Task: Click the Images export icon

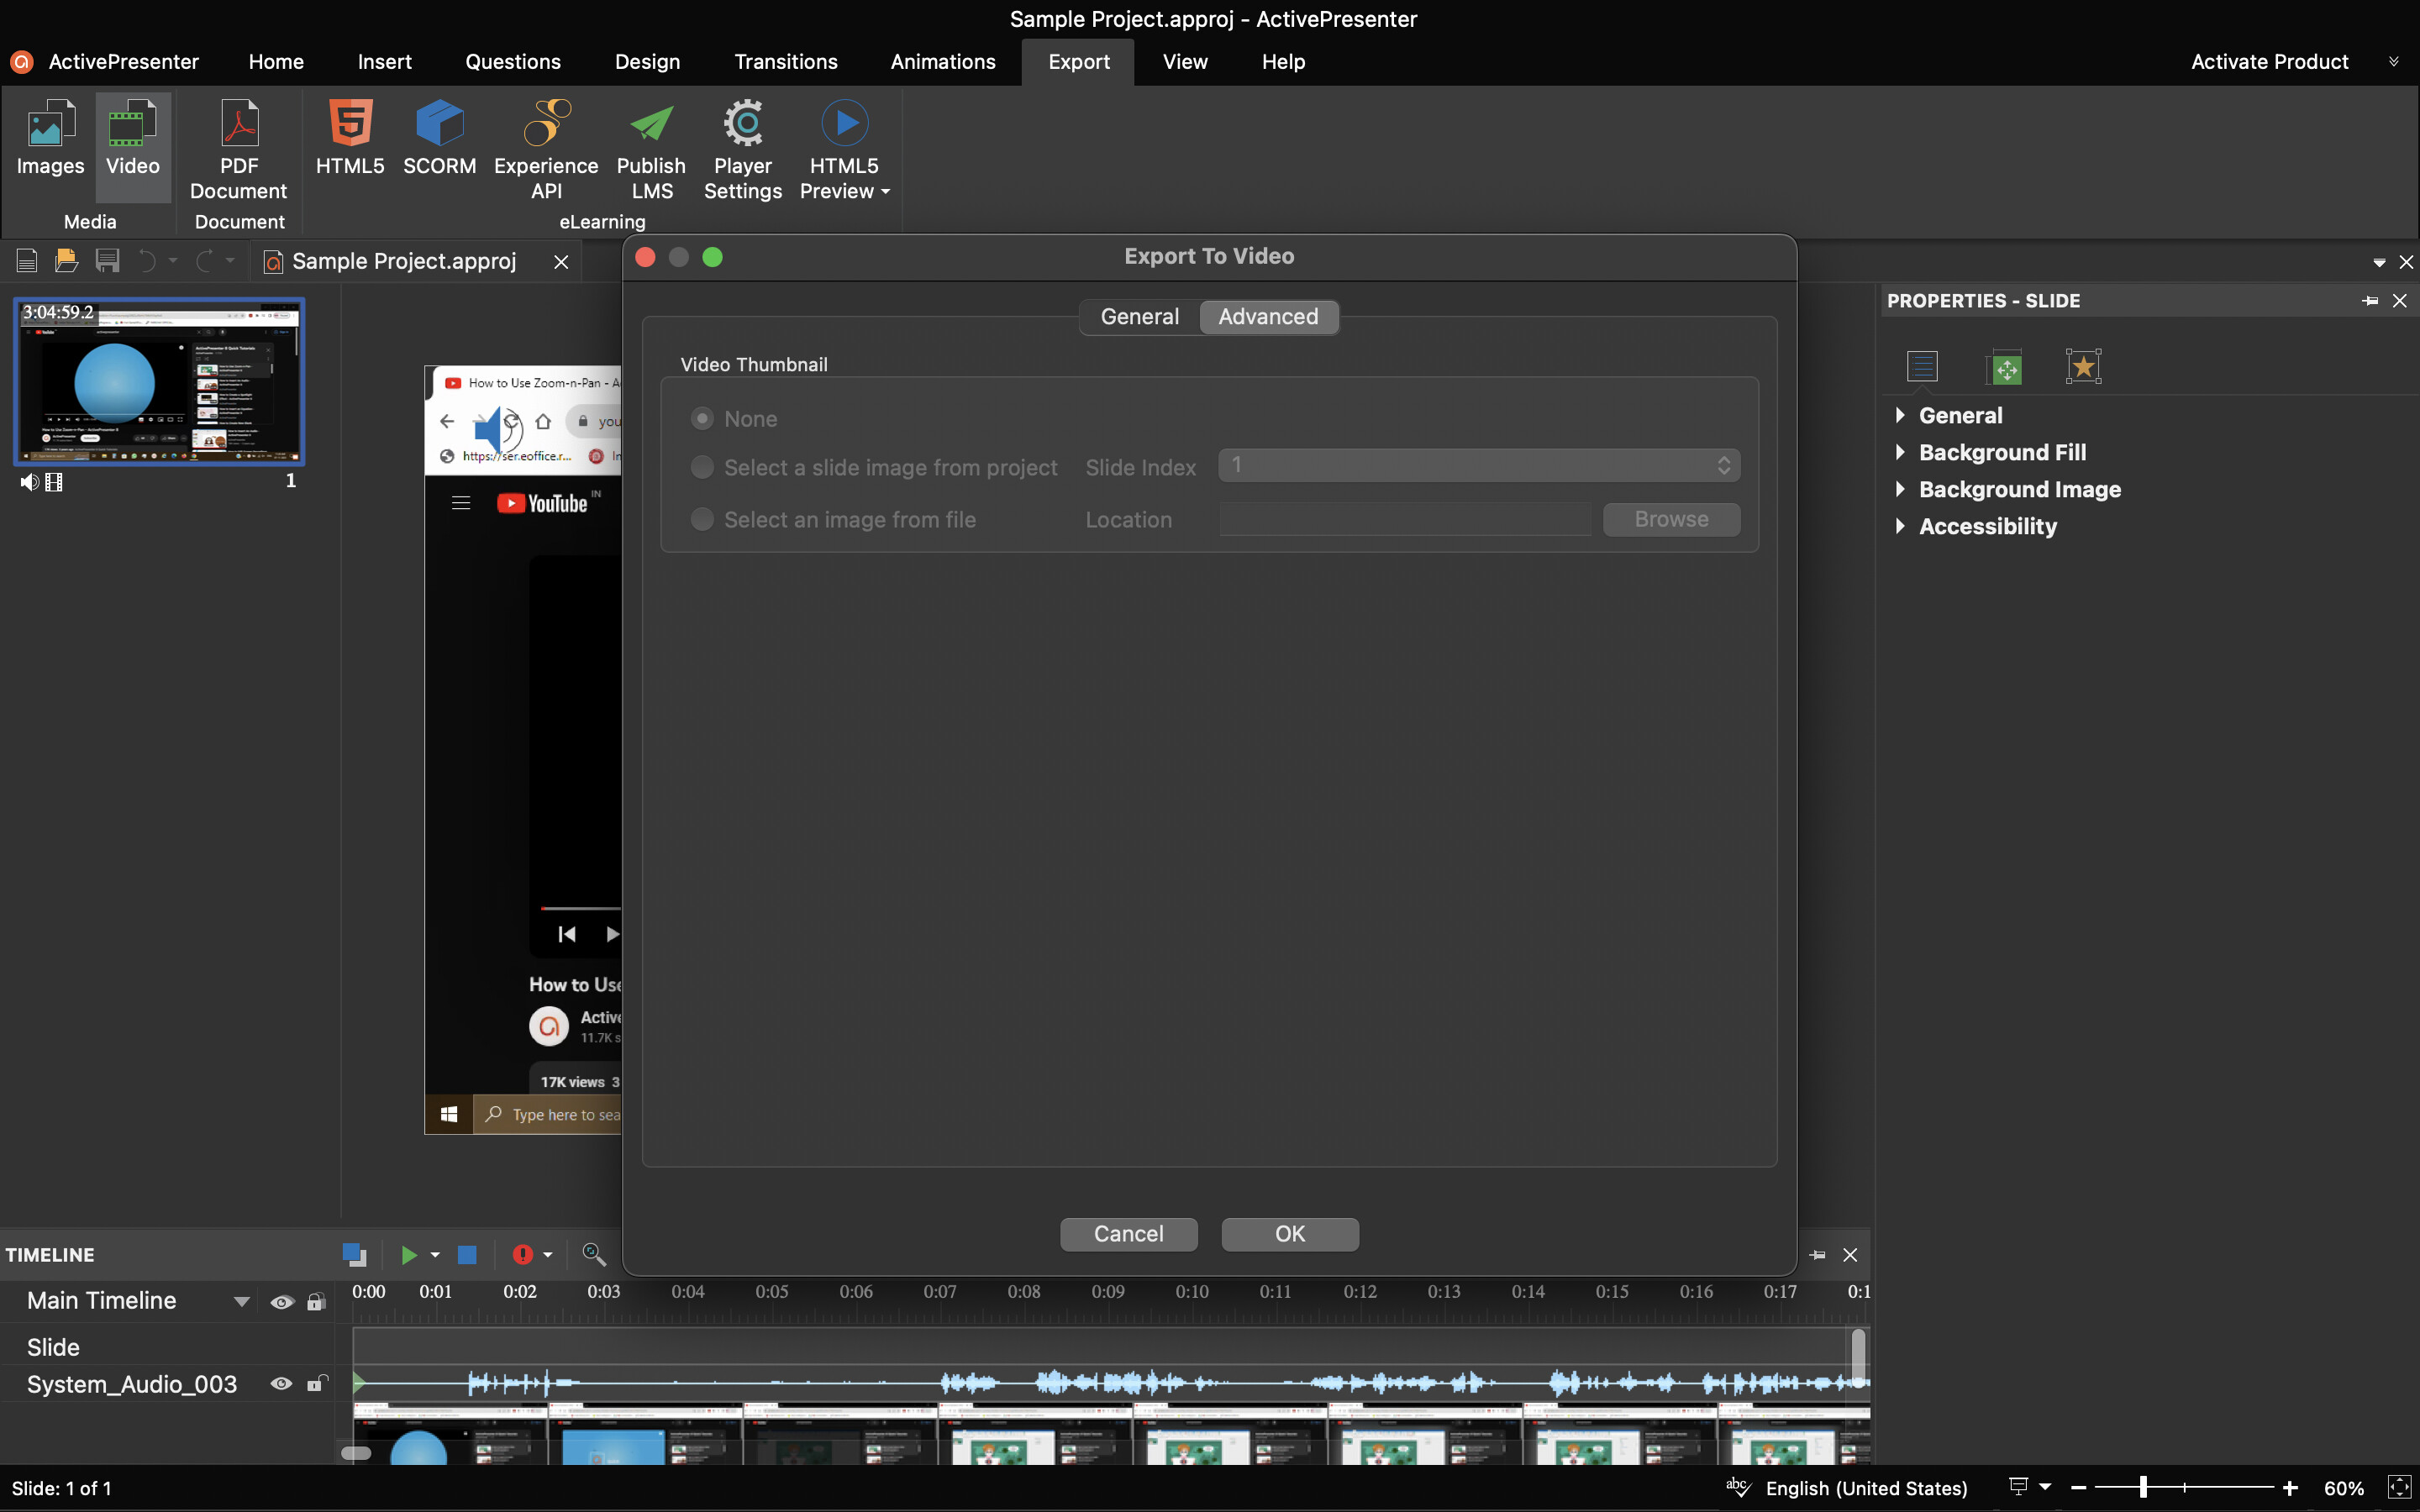Action: [x=50, y=124]
